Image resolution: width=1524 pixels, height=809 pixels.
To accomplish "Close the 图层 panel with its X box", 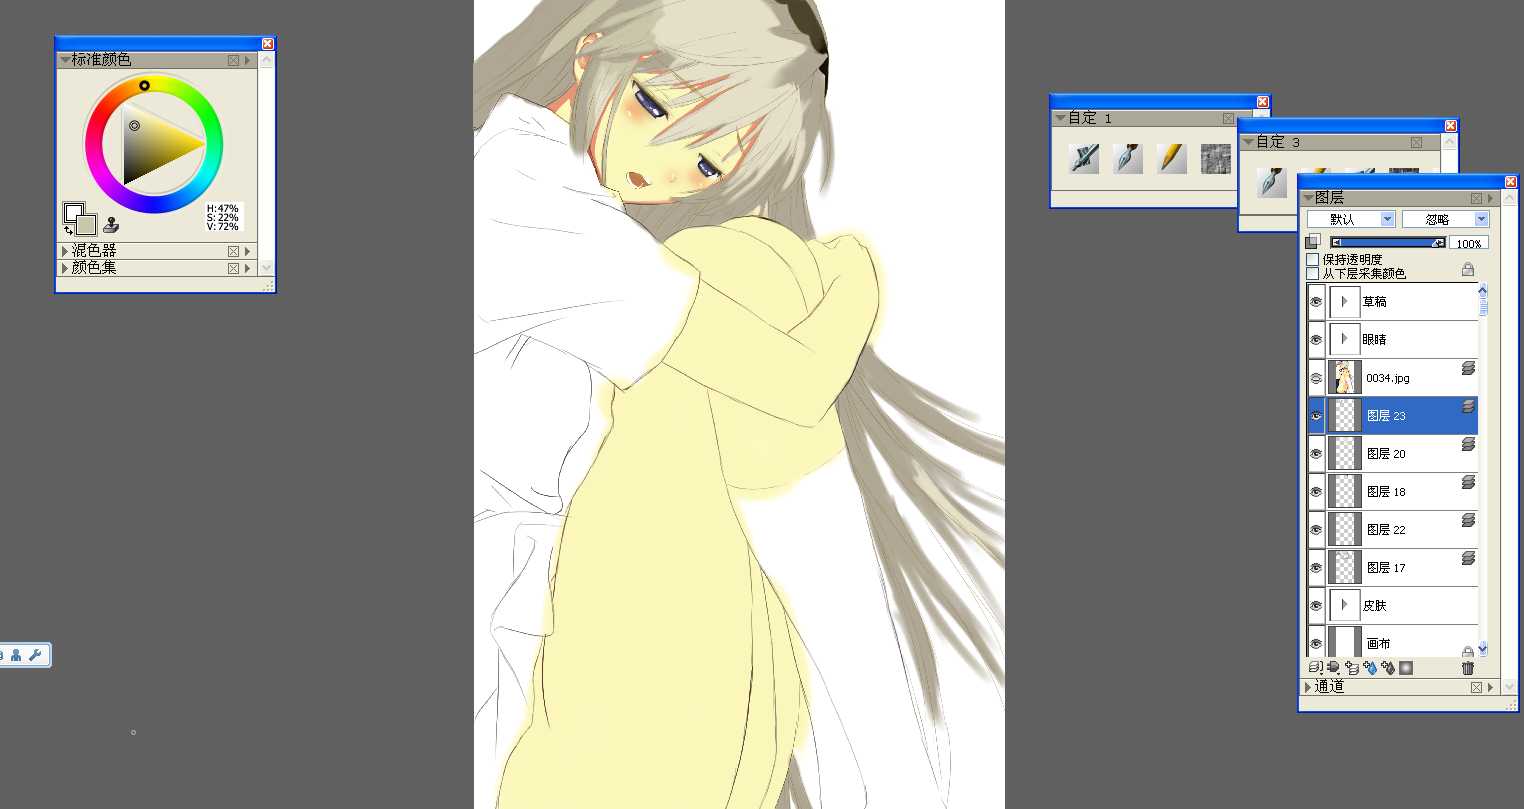I will pyautogui.click(x=1476, y=198).
